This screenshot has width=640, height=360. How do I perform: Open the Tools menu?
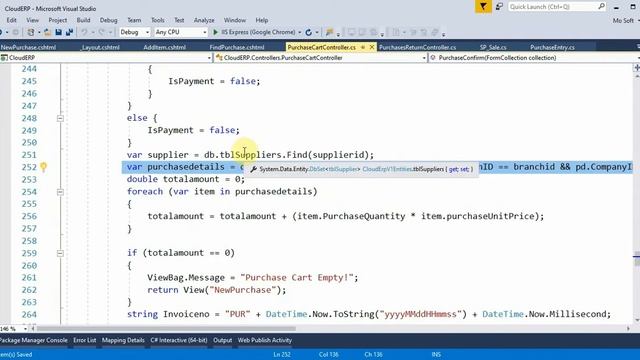[x=158, y=20]
